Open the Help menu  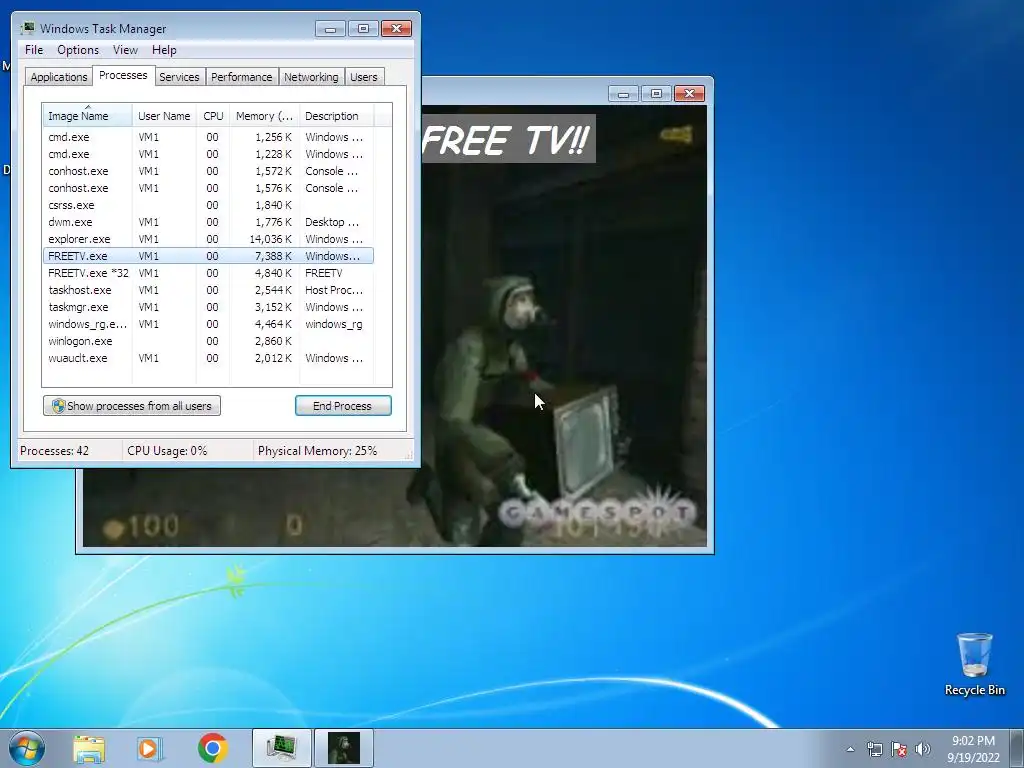coord(164,50)
